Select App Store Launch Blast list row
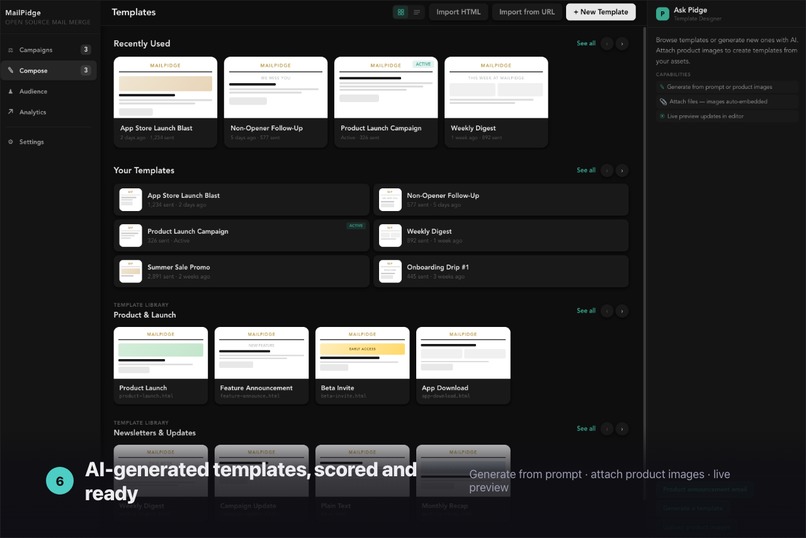This screenshot has height=538, width=806. (241, 199)
